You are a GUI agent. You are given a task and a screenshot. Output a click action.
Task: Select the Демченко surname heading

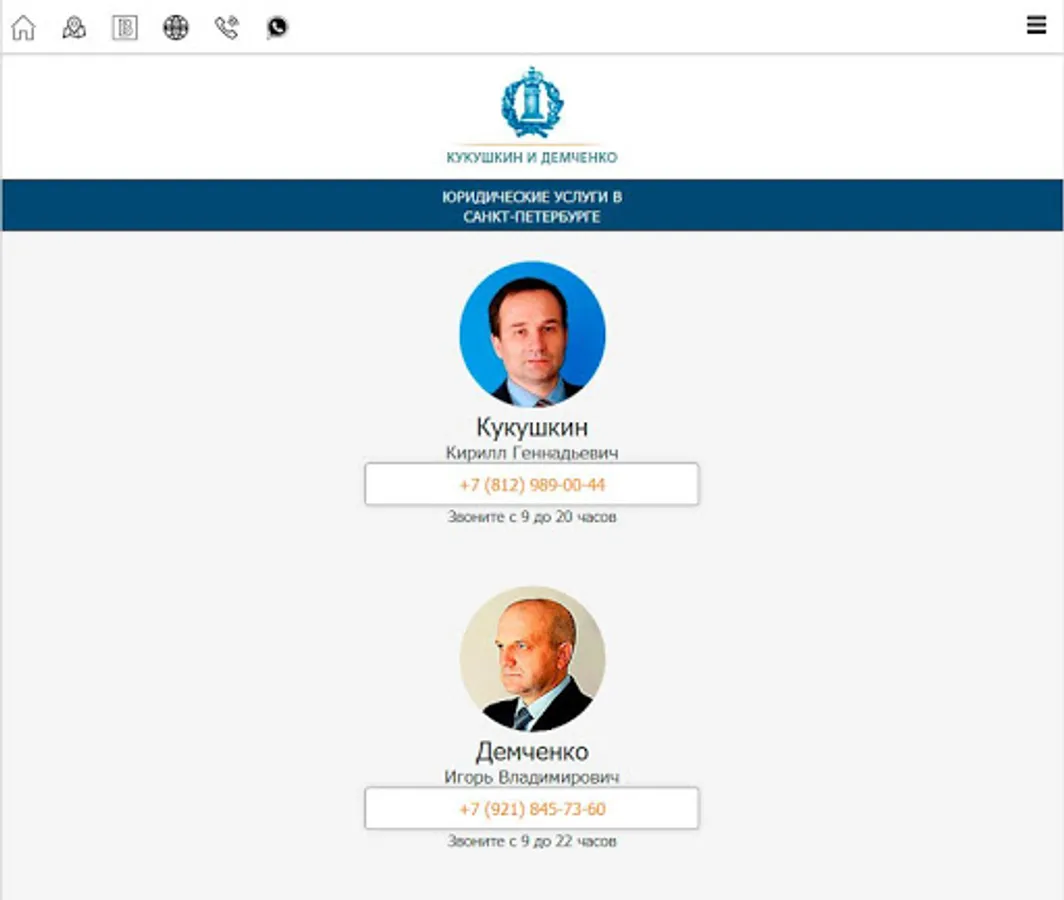[532, 751]
